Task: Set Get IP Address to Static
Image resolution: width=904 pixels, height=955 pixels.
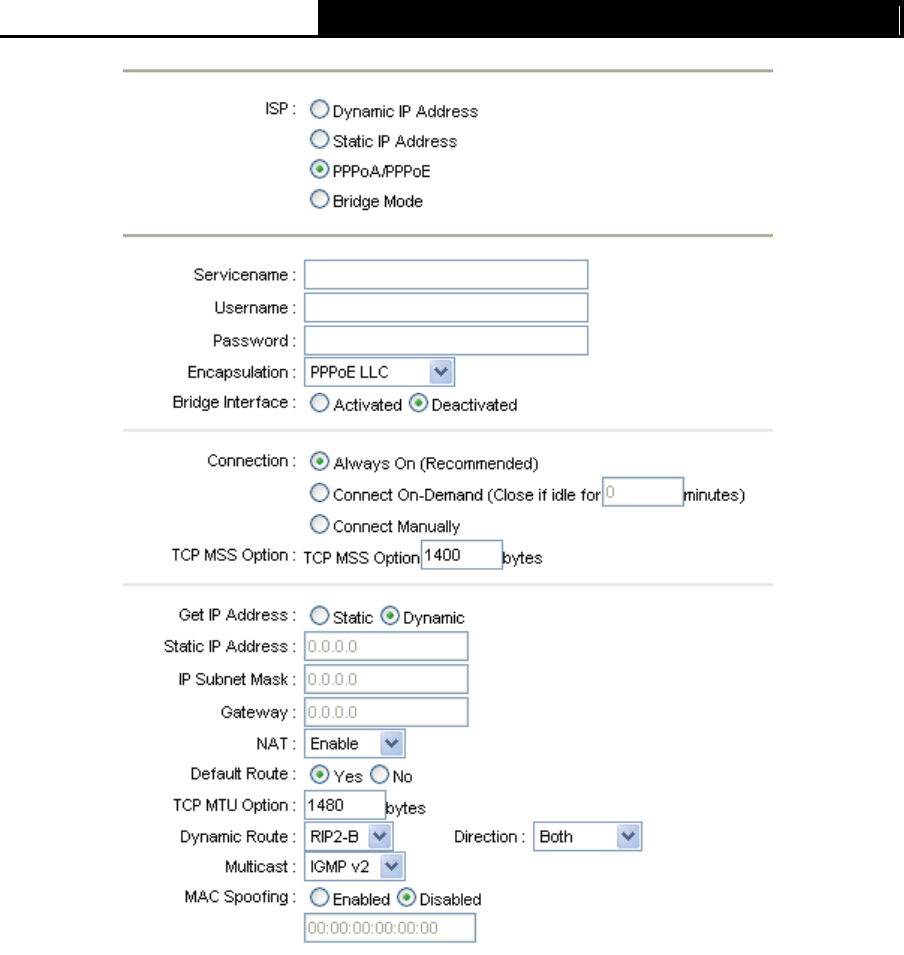Action: click(319, 615)
